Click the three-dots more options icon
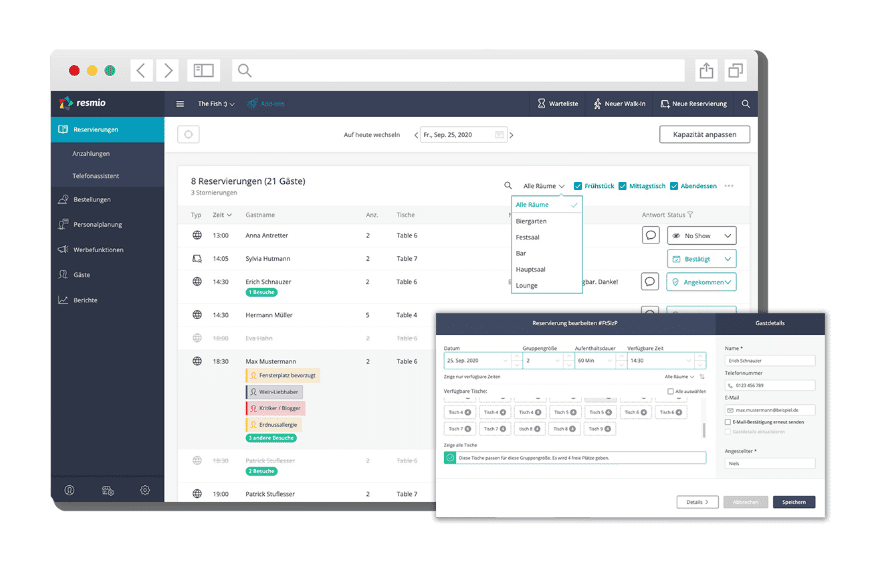 [729, 186]
